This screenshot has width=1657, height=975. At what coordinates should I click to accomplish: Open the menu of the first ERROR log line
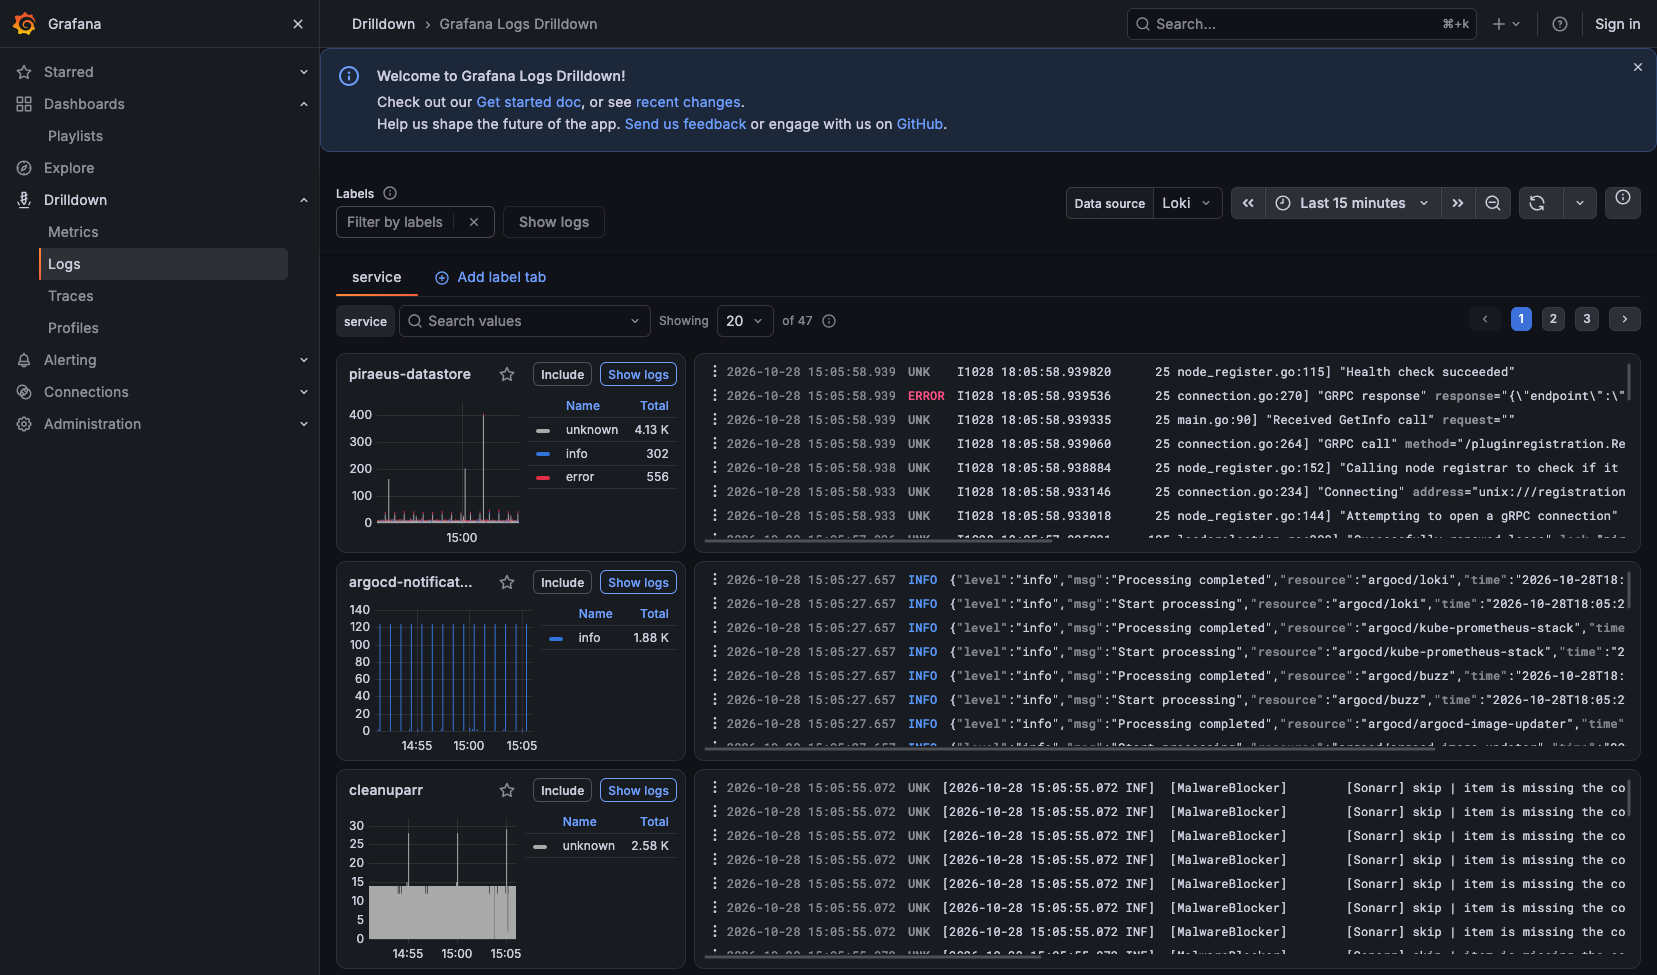pos(714,396)
